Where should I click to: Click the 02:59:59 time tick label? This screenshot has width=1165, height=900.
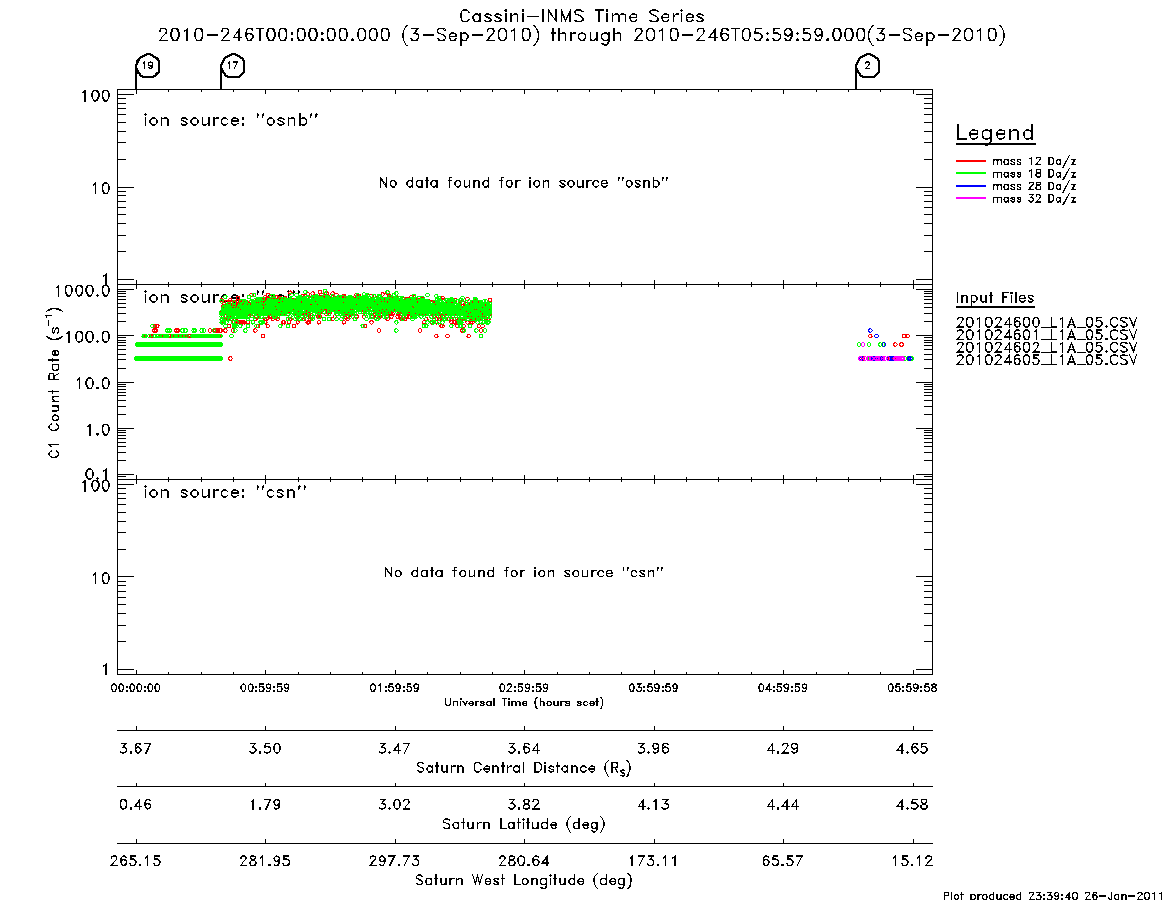[524, 688]
